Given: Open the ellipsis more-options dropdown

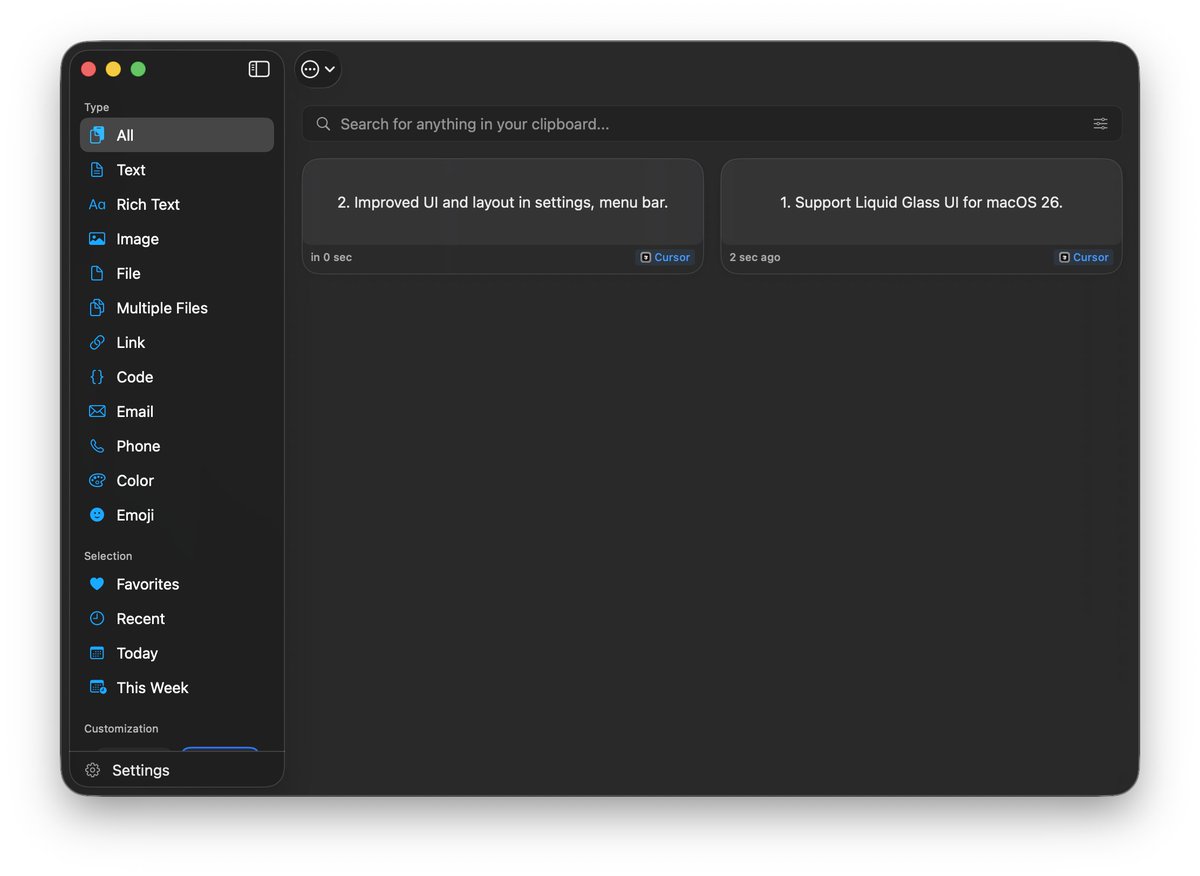Looking at the screenshot, I should point(318,69).
